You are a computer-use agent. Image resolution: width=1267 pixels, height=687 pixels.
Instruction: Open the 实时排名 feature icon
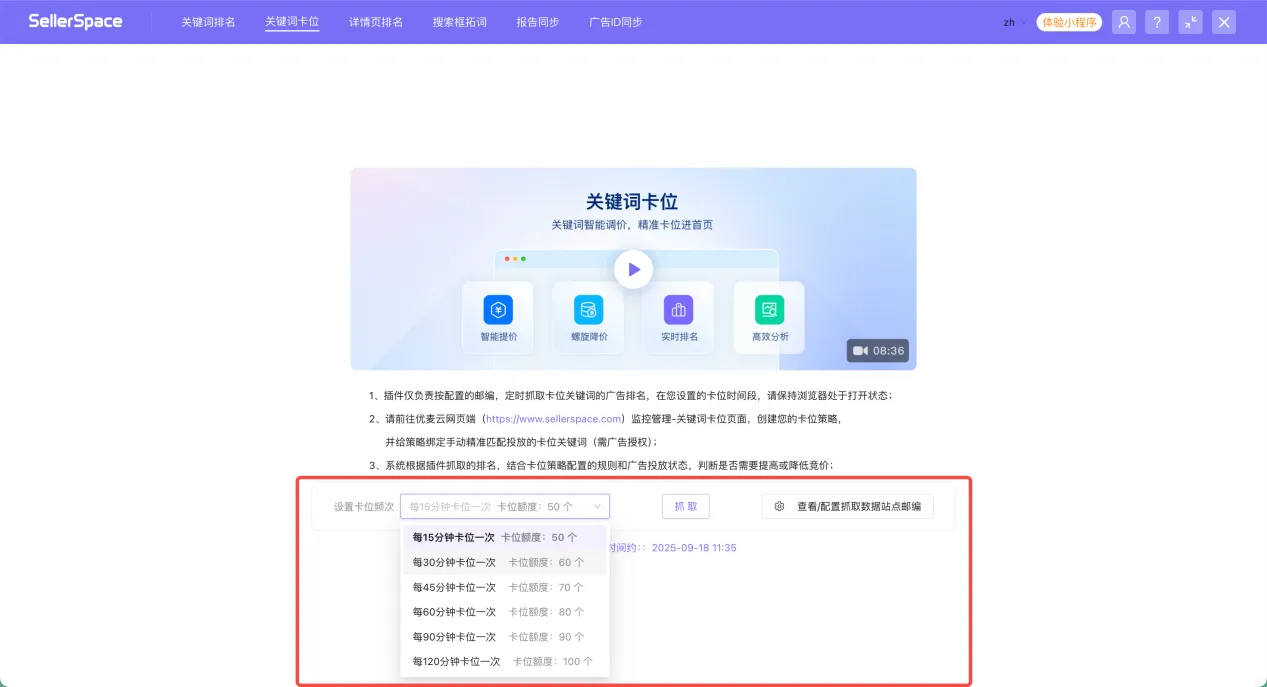[678, 310]
